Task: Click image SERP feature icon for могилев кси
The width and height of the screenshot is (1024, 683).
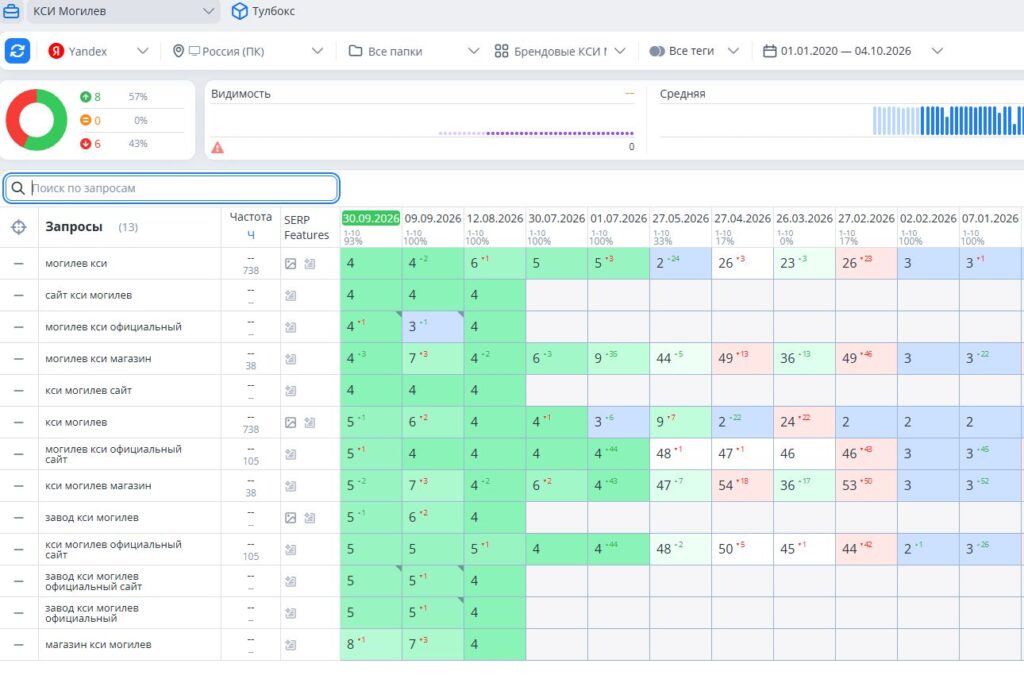Action: coord(291,264)
